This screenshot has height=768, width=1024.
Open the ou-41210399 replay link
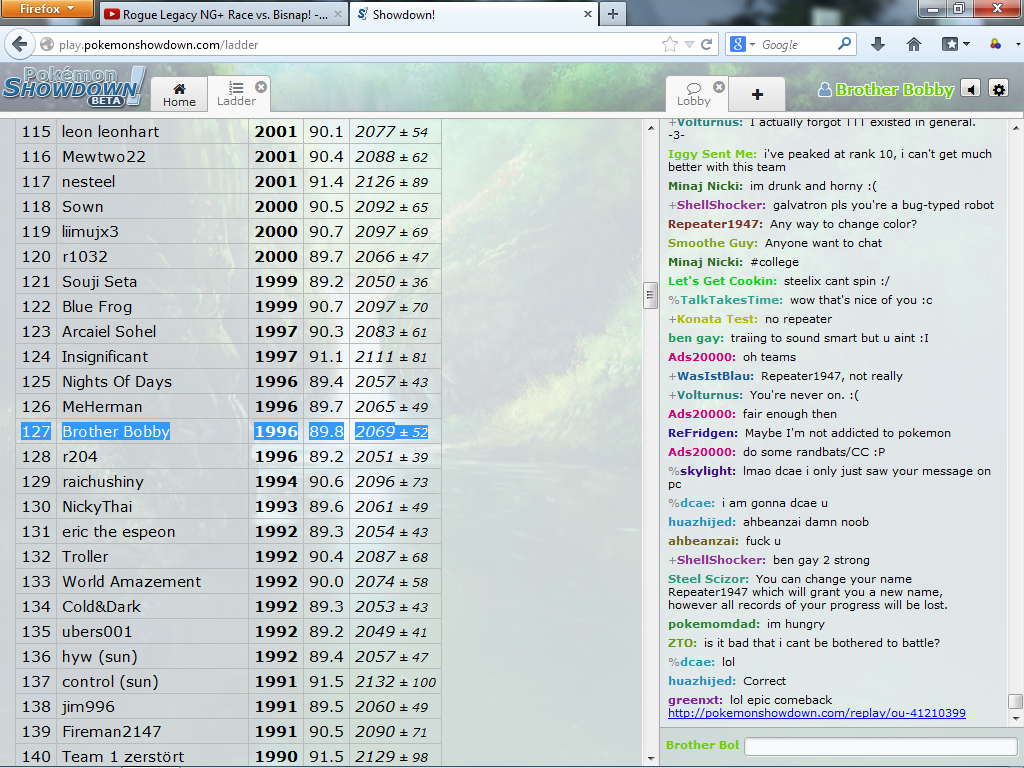[816, 713]
